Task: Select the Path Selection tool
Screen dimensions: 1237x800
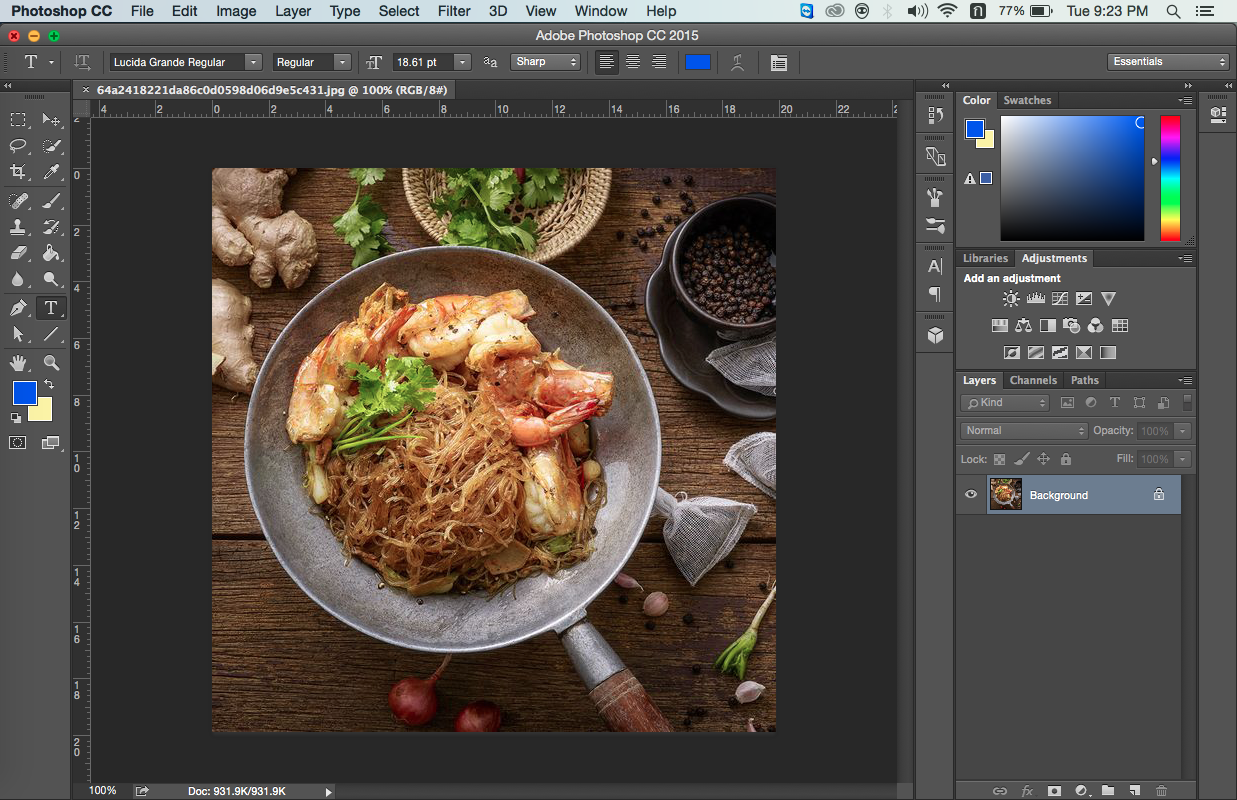Action: coord(18,334)
